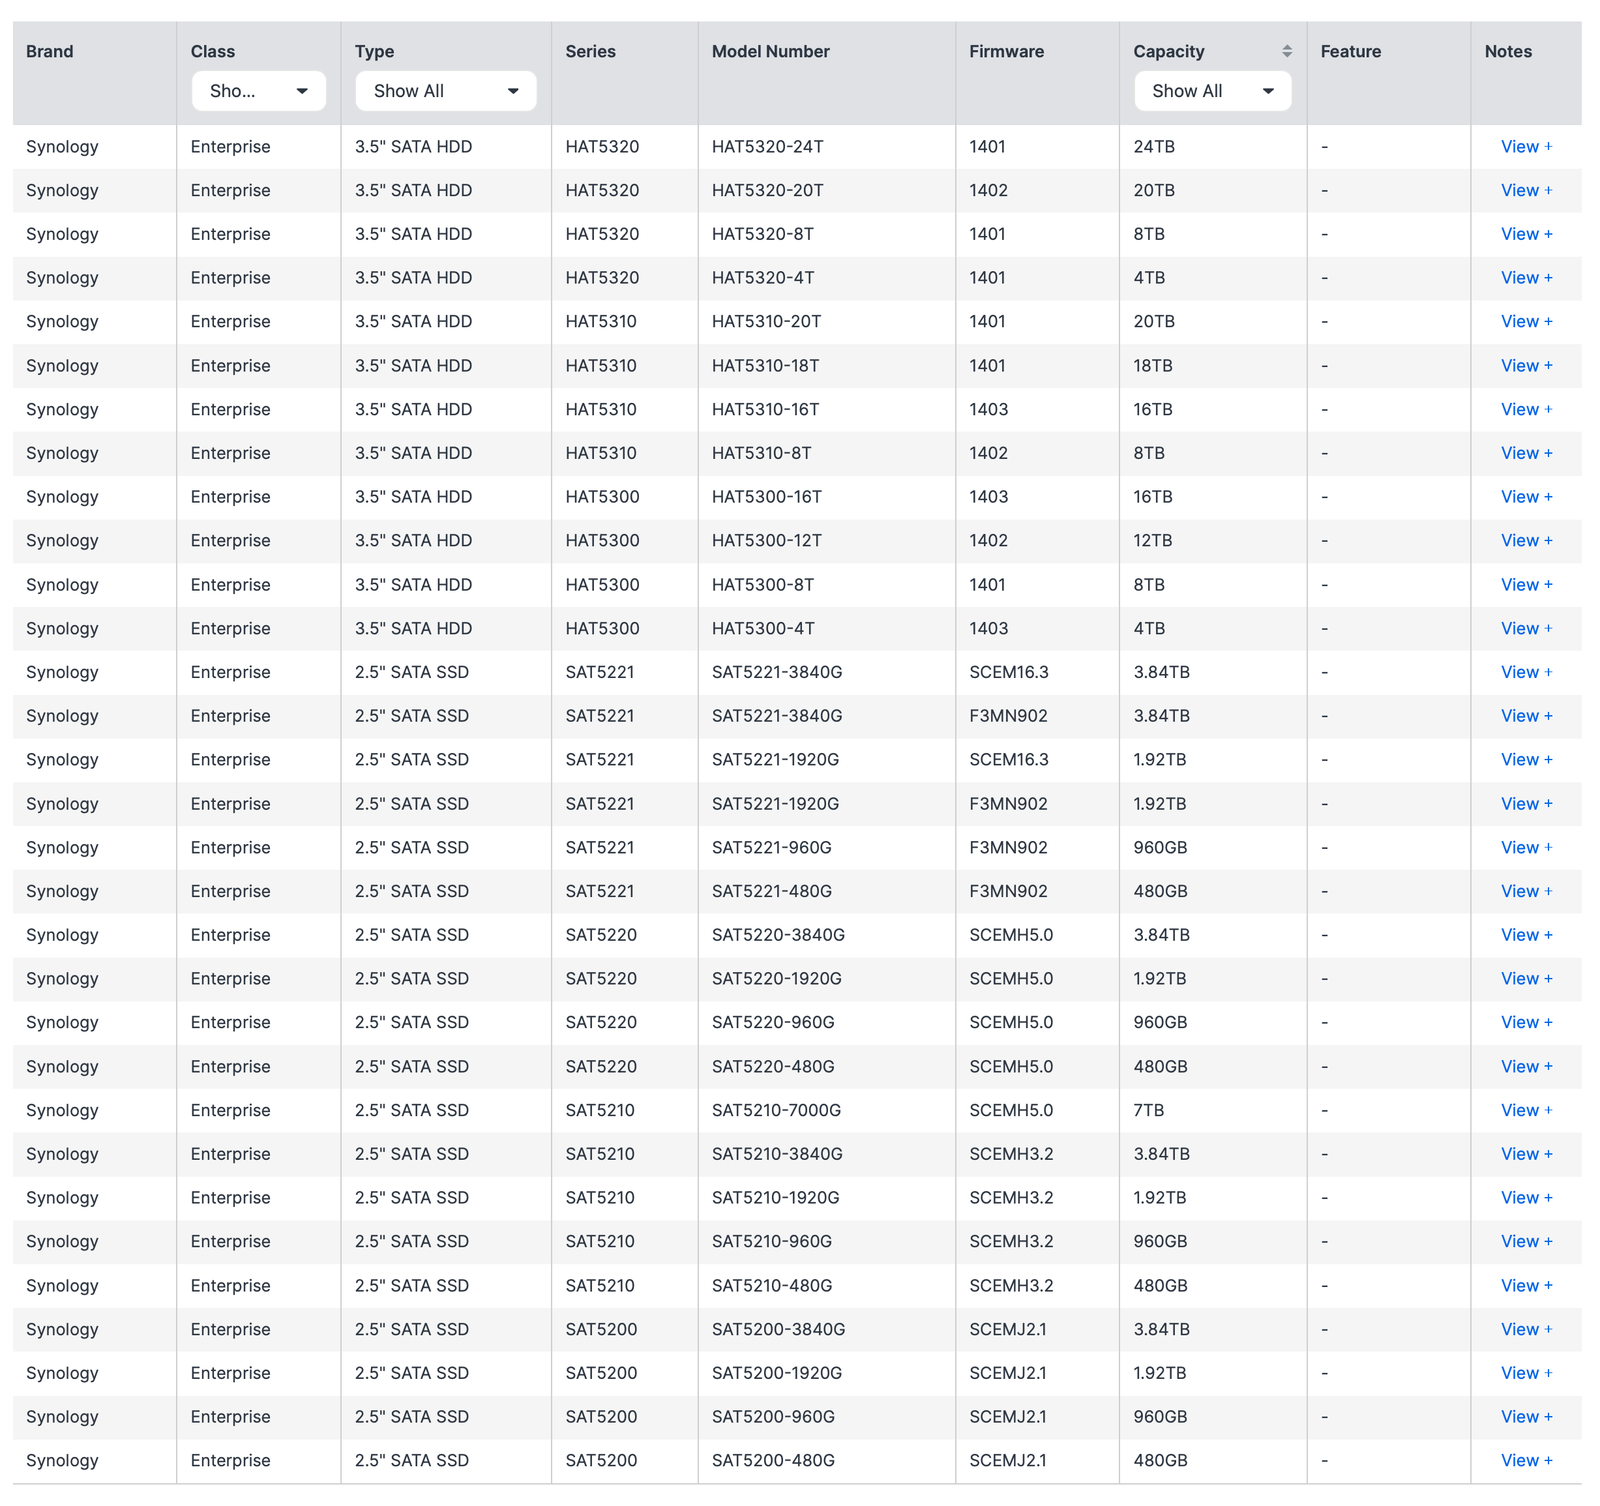The image size is (1600, 1506).
Task: View notes for SAT5210-1920G
Action: pos(1526,1198)
